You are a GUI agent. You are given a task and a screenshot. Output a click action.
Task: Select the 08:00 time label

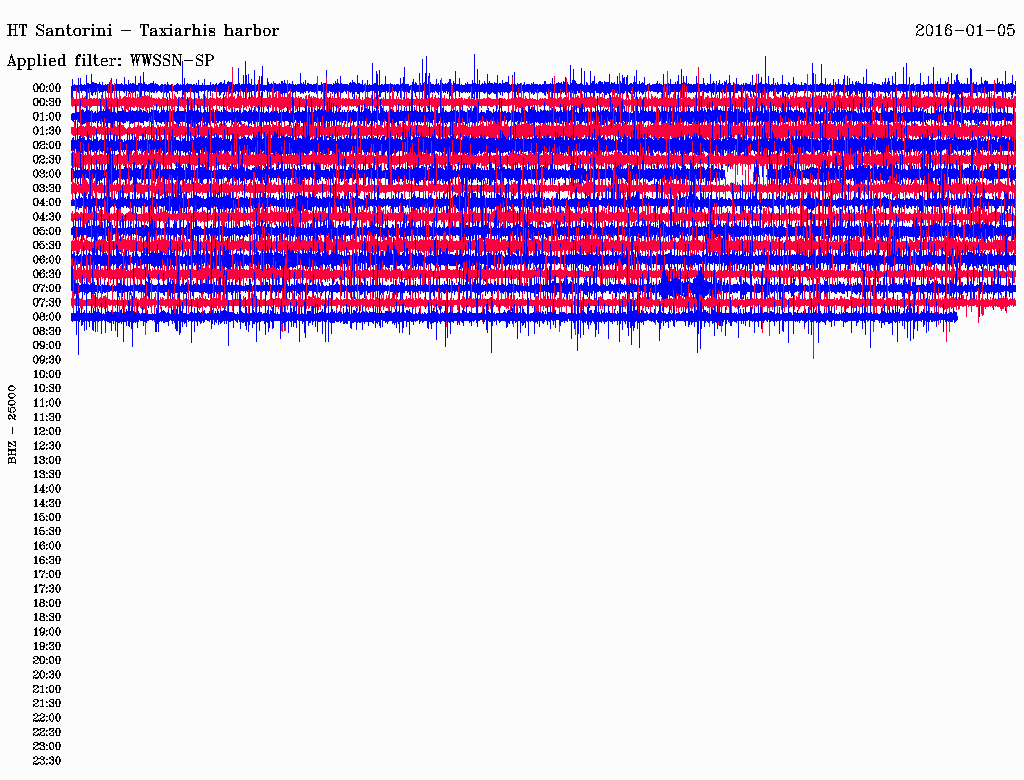47,317
